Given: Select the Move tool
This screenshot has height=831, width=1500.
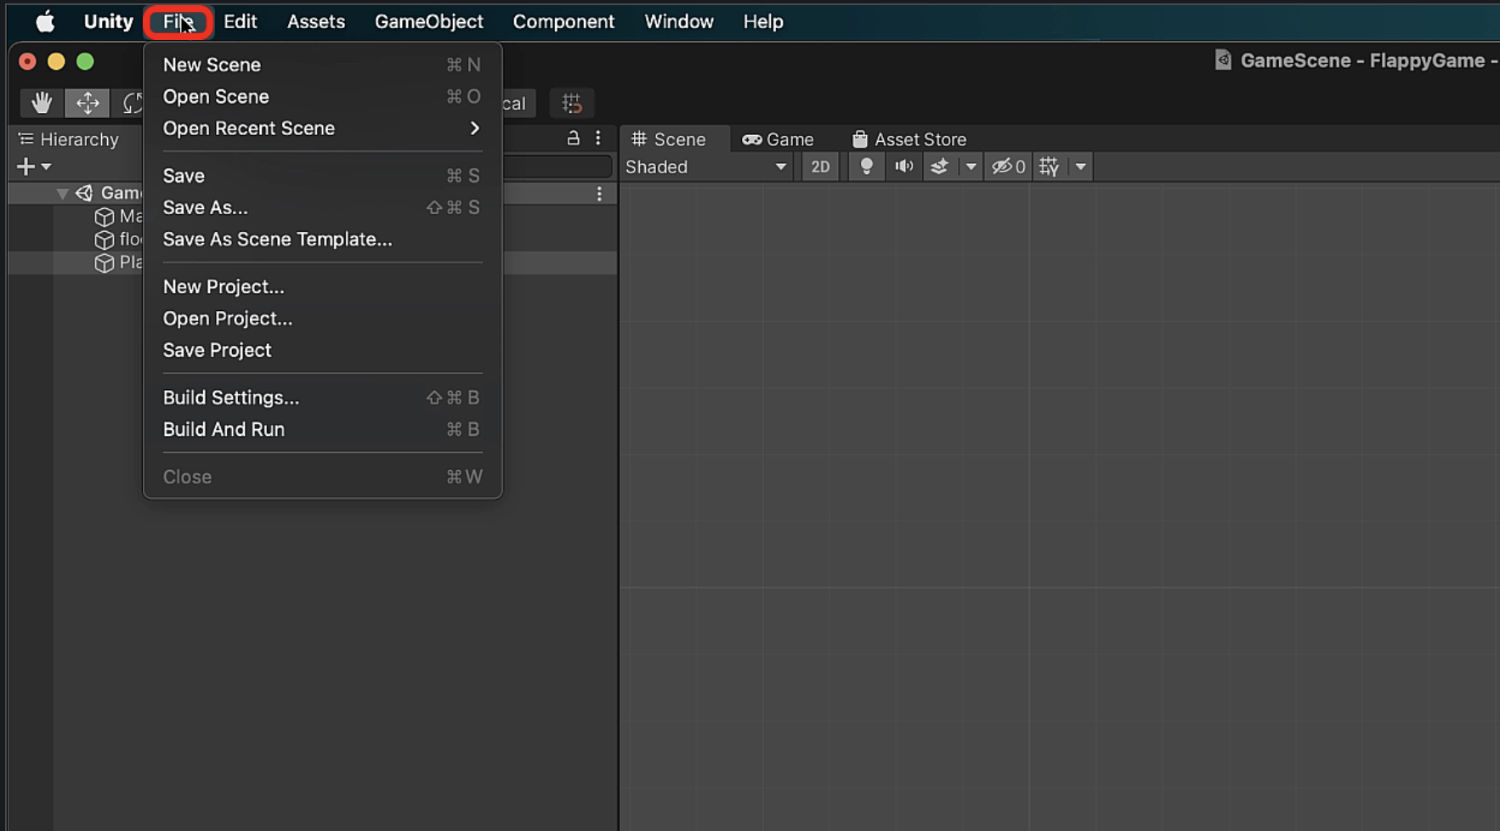Looking at the screenshot, I should pyautogui.click(x=87, y=103).
